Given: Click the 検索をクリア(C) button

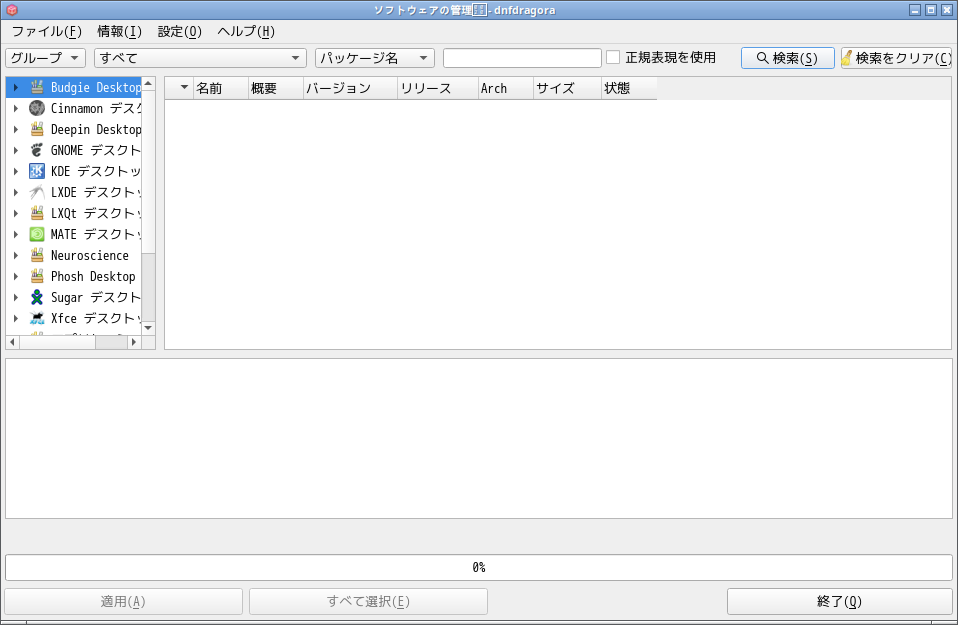Looking at the screenshot, I should pos(896,58).
